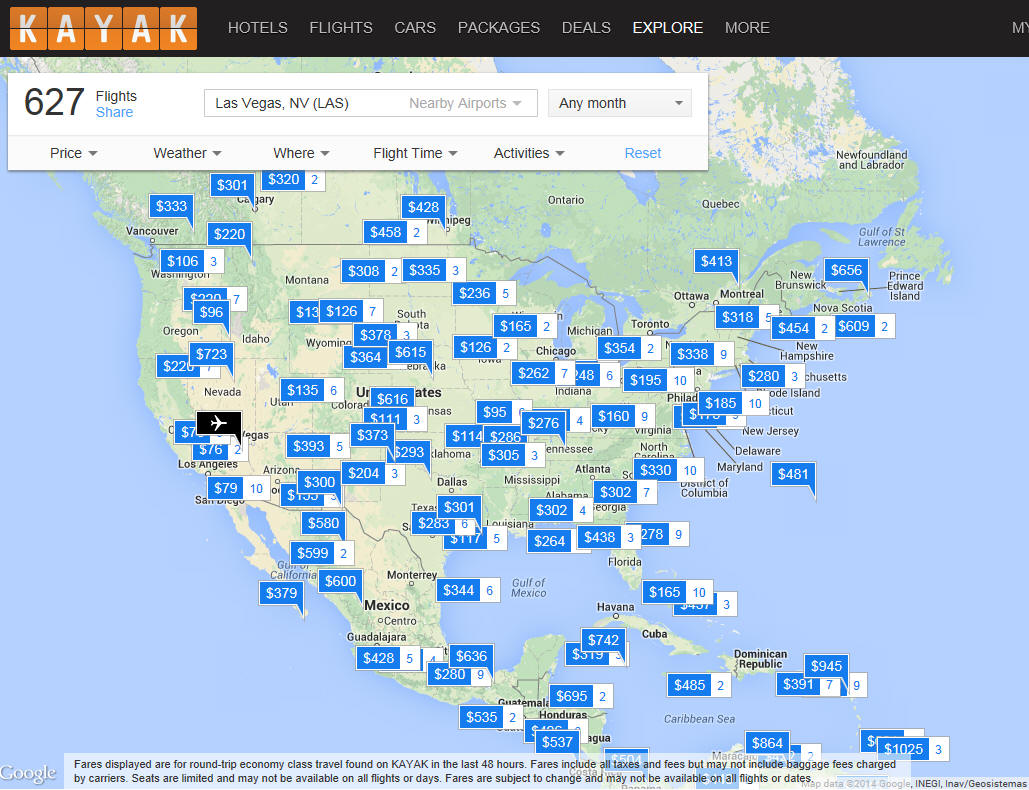Open the Cars page
The width and height of the screenshot is (1029, 790).
(415, 28)
